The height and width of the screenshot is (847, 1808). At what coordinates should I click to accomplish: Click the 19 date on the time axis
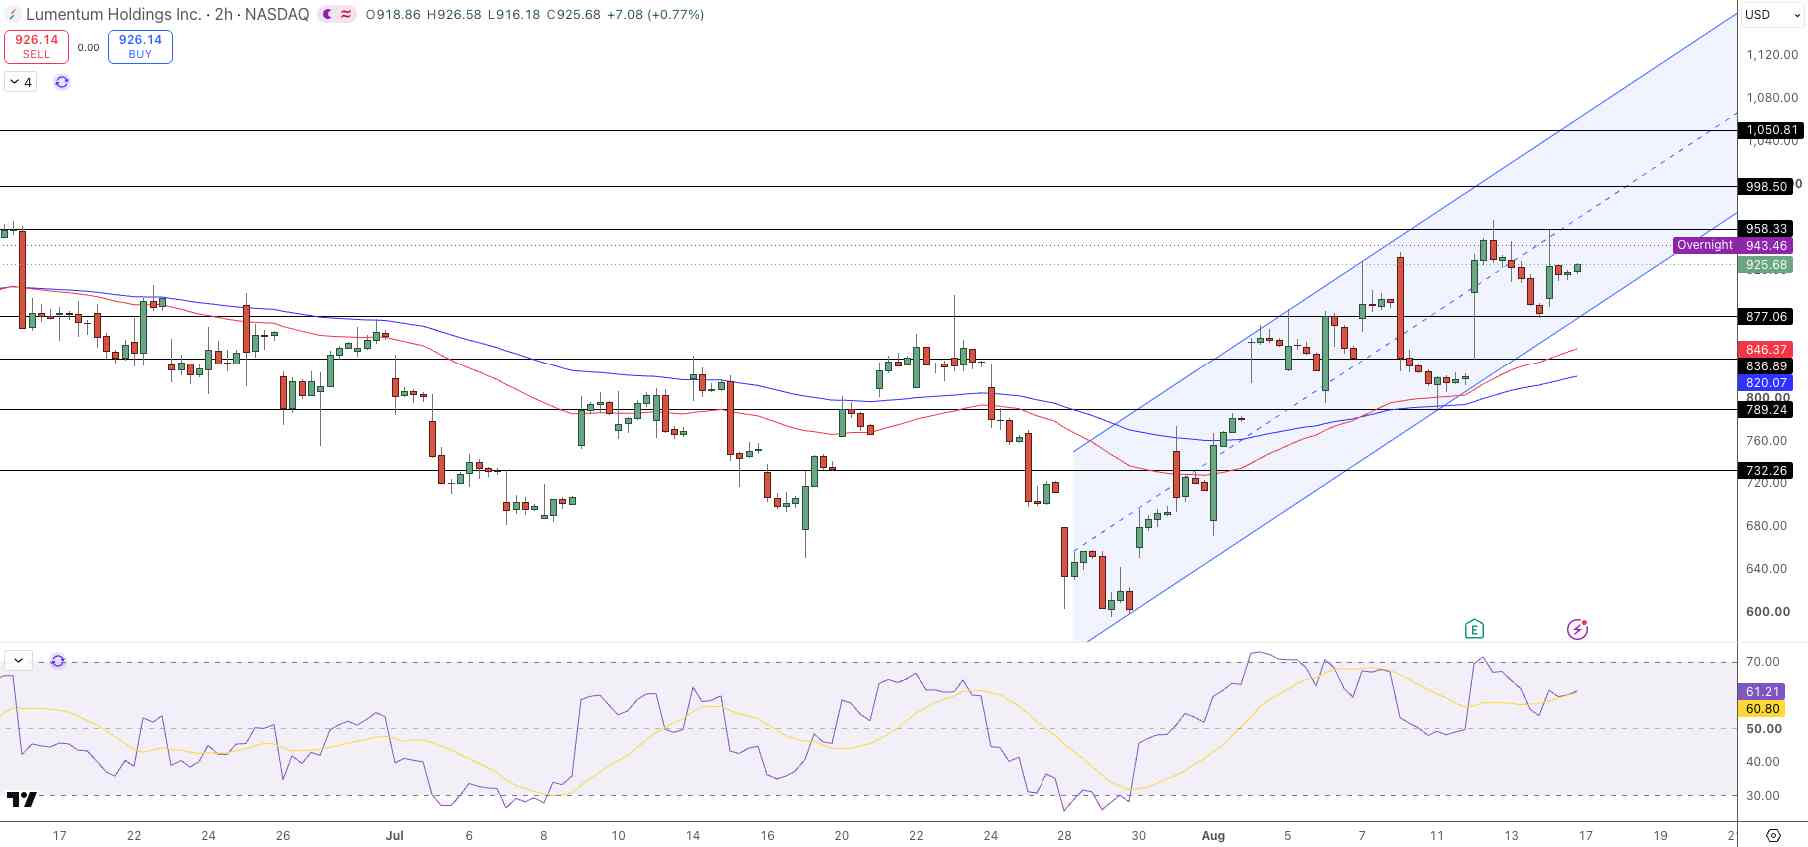pos(1660,836)
